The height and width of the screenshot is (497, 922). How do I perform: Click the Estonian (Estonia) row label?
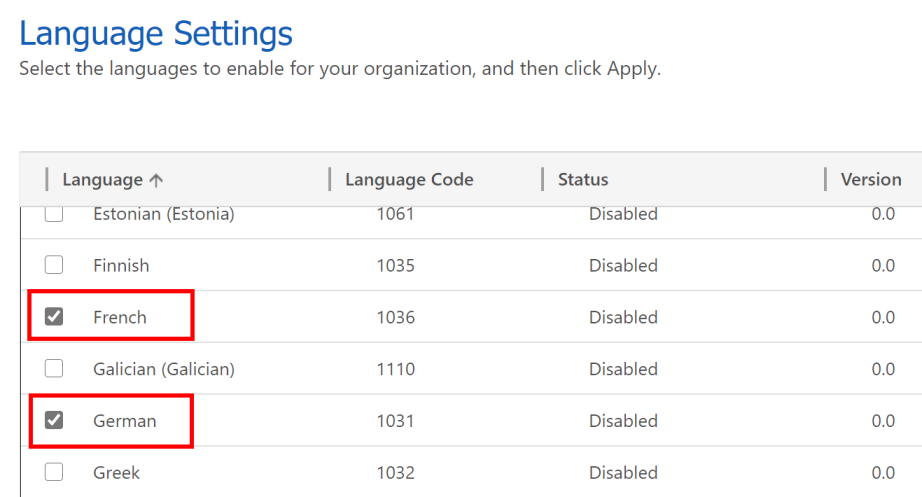pos(164,214)
